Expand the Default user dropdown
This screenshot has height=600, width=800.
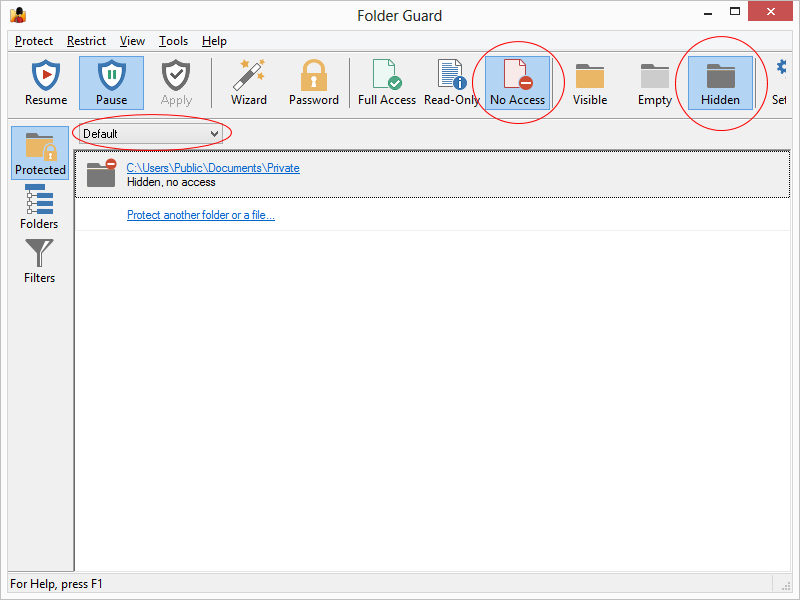click(x=151, y=133)
